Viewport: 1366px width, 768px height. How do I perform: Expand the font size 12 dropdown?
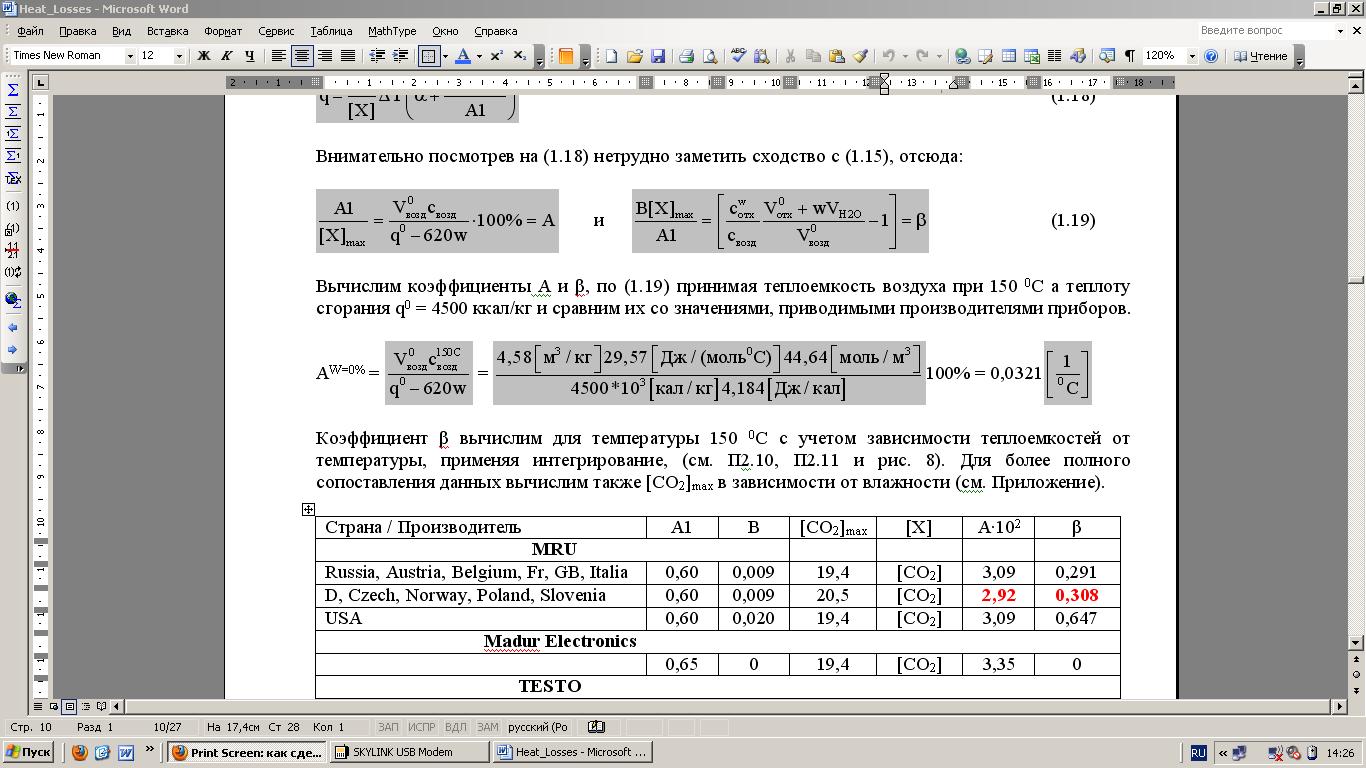tap(179, 56)
